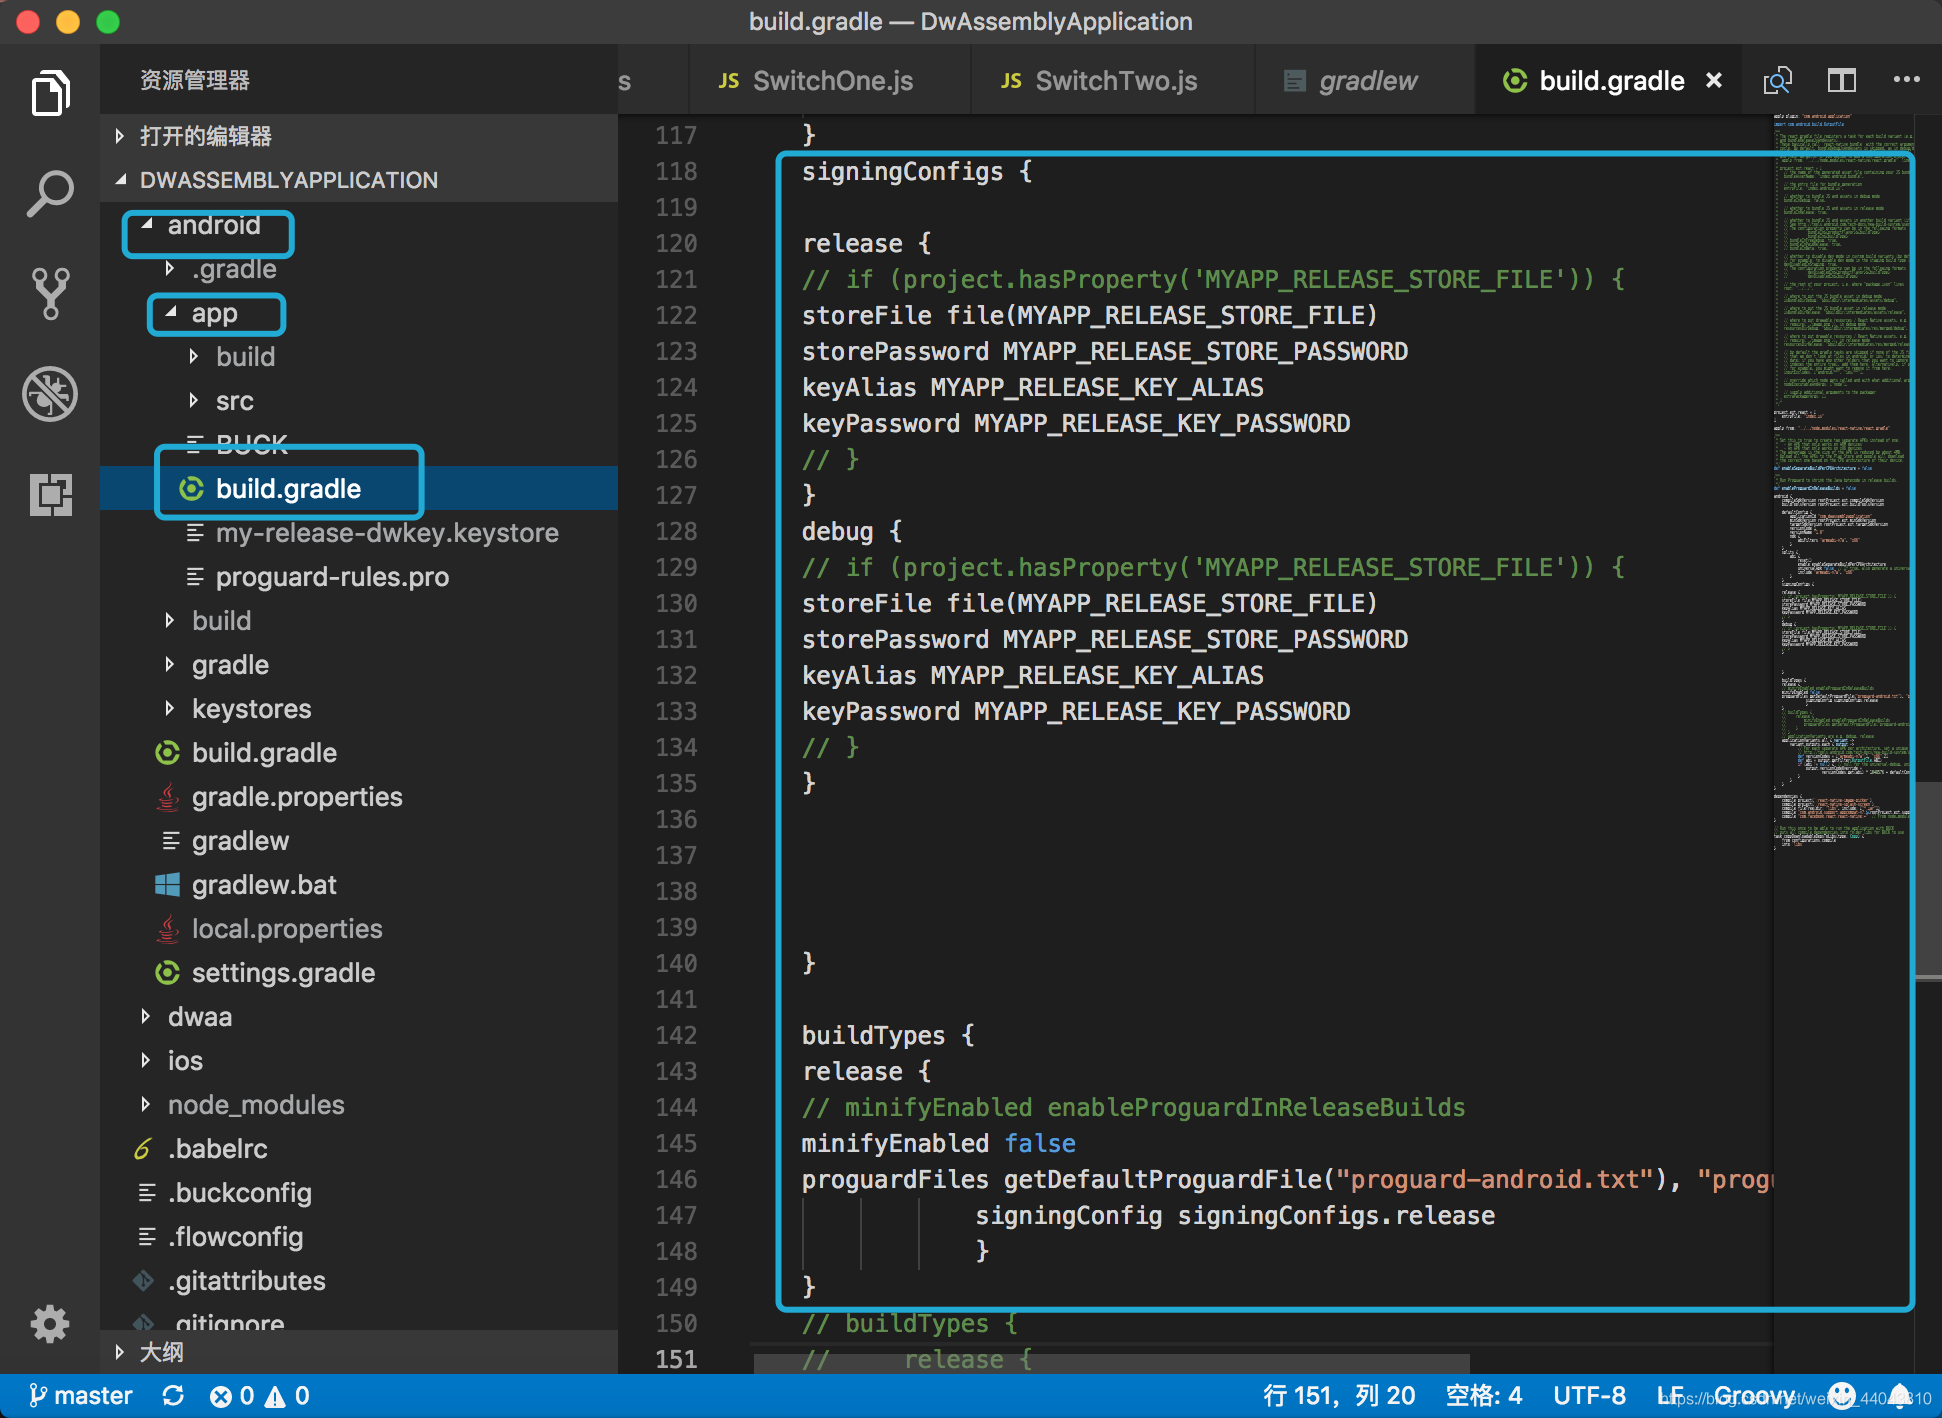Switch to the gradlew tab
Screen dimensions: 1942x1418
pos(1365,81)
